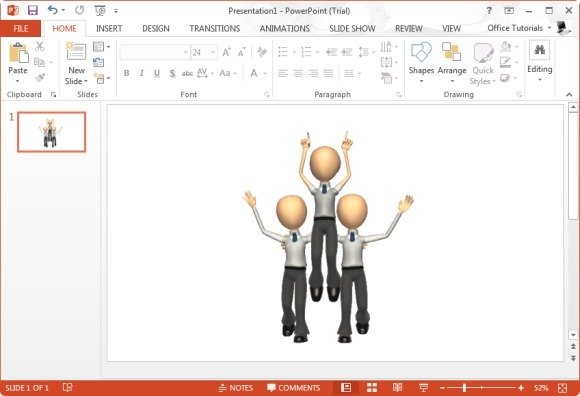The image size is (580, 396).
Task: Click the Cut scissors icon
Action: pyautogui.click(x=40, y=47)
